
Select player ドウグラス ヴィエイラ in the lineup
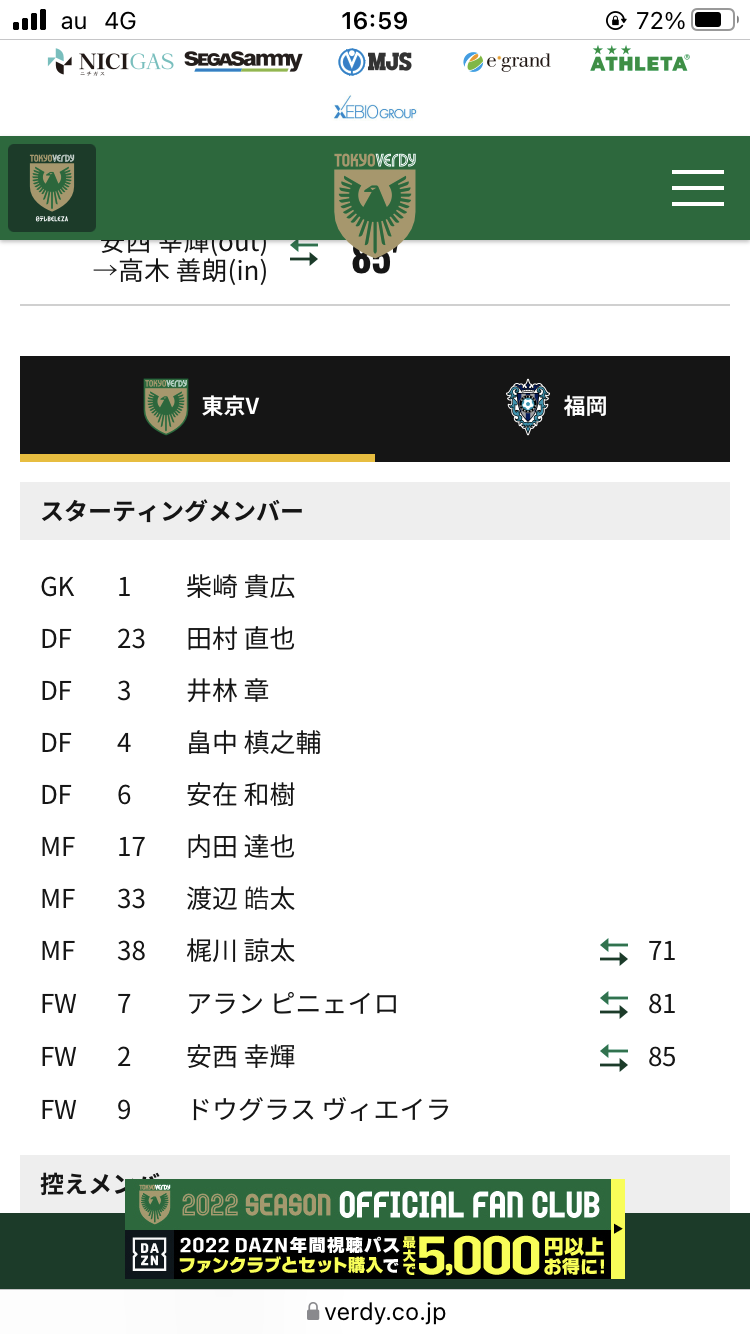tap(318, 1109)
